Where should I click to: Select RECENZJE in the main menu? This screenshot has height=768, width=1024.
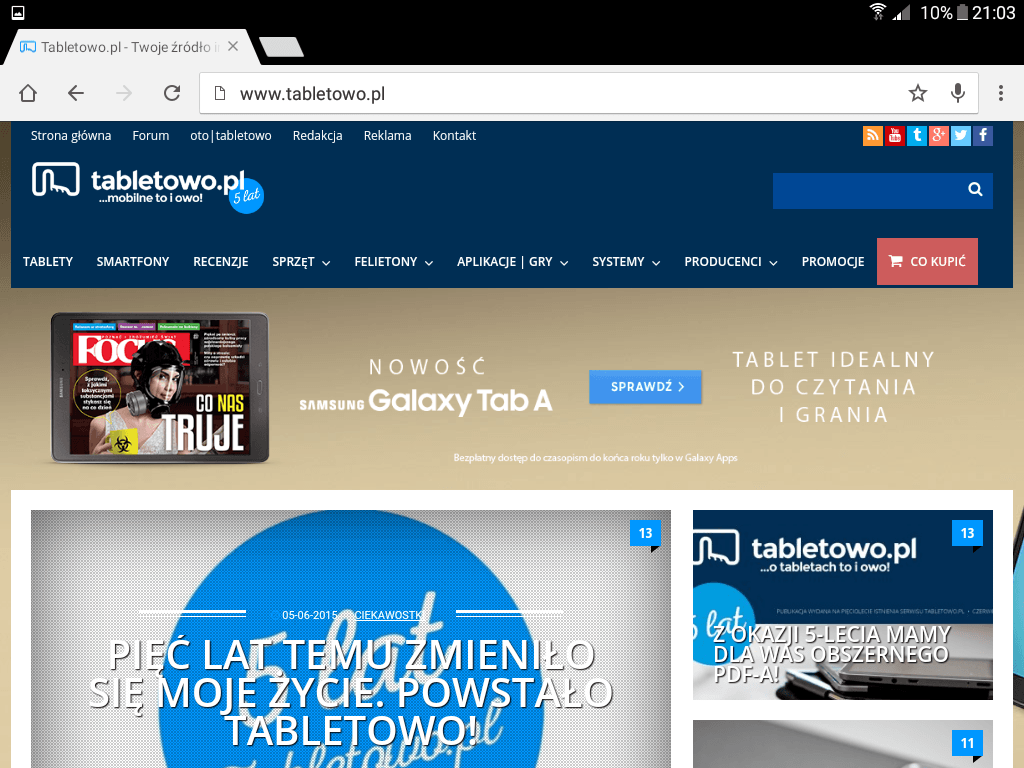click(x=221, y=262)
